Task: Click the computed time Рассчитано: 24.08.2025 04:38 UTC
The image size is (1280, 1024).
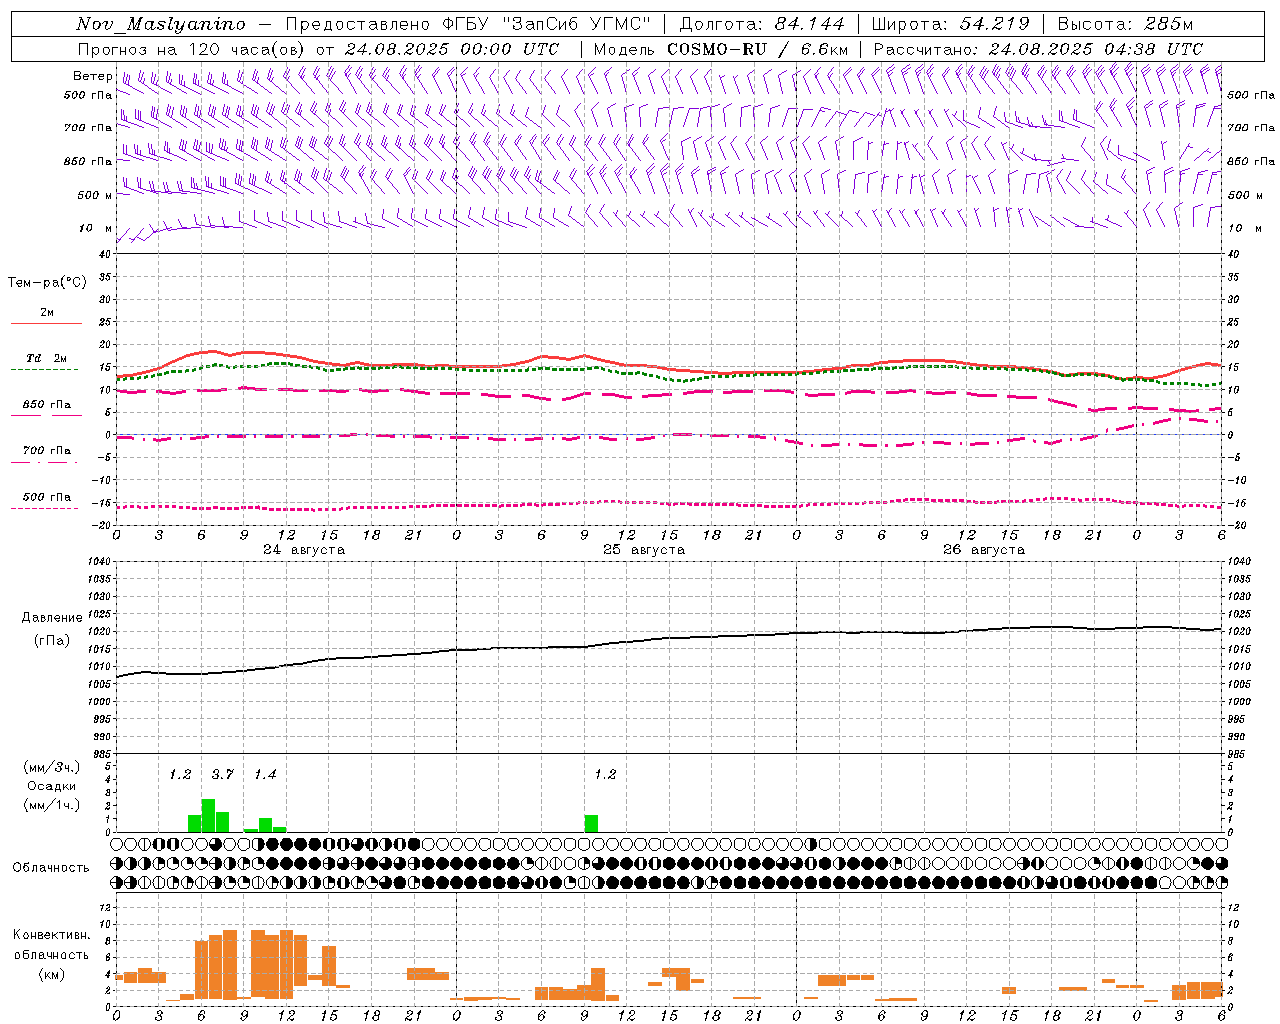Action: pyautogui.click(x=1038, y=49)
